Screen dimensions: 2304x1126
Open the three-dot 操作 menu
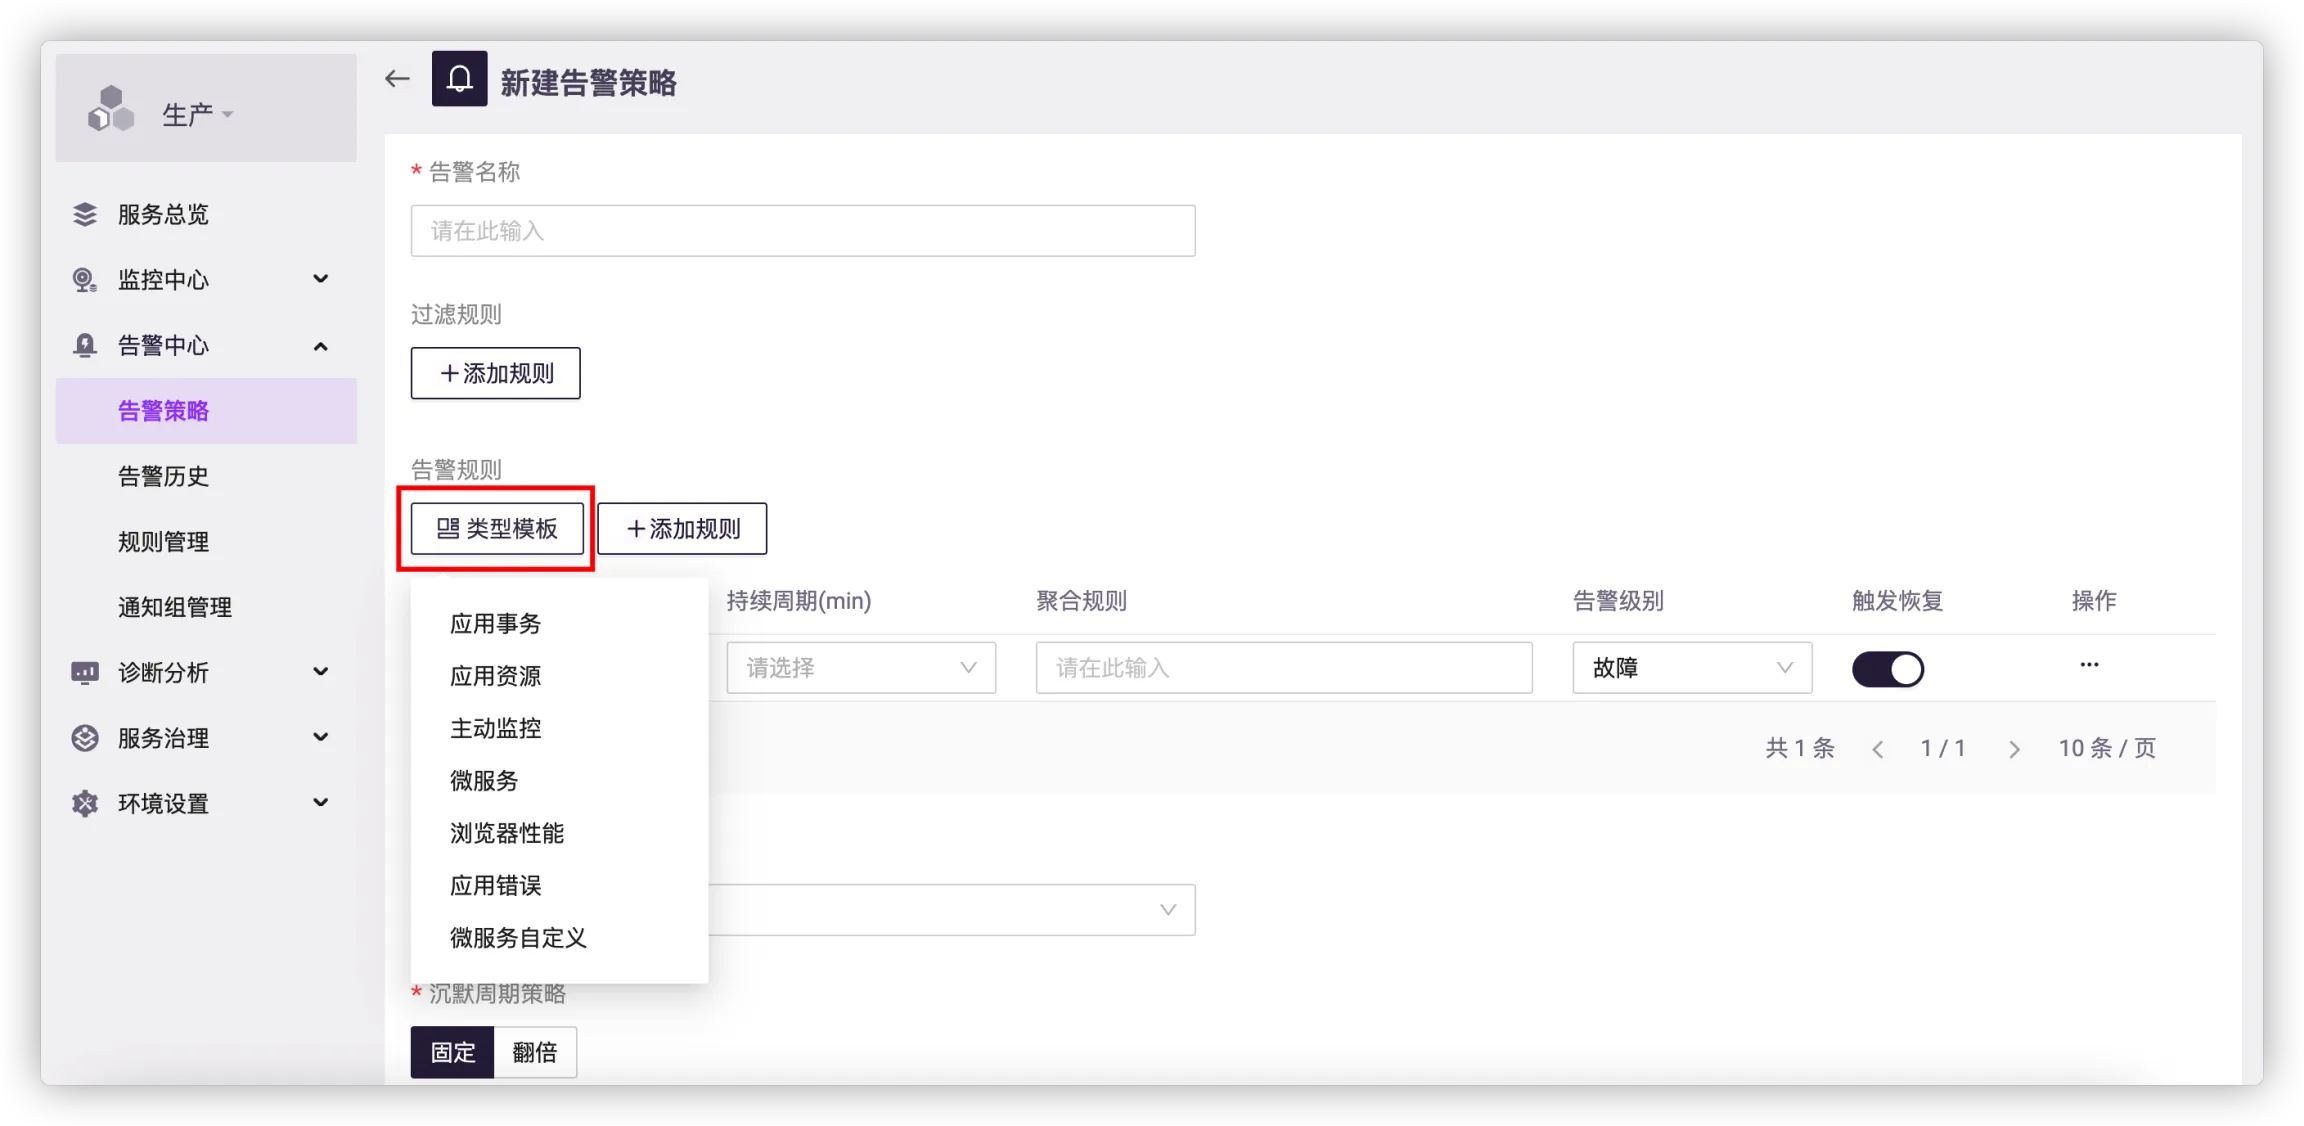pos(2089,665)
